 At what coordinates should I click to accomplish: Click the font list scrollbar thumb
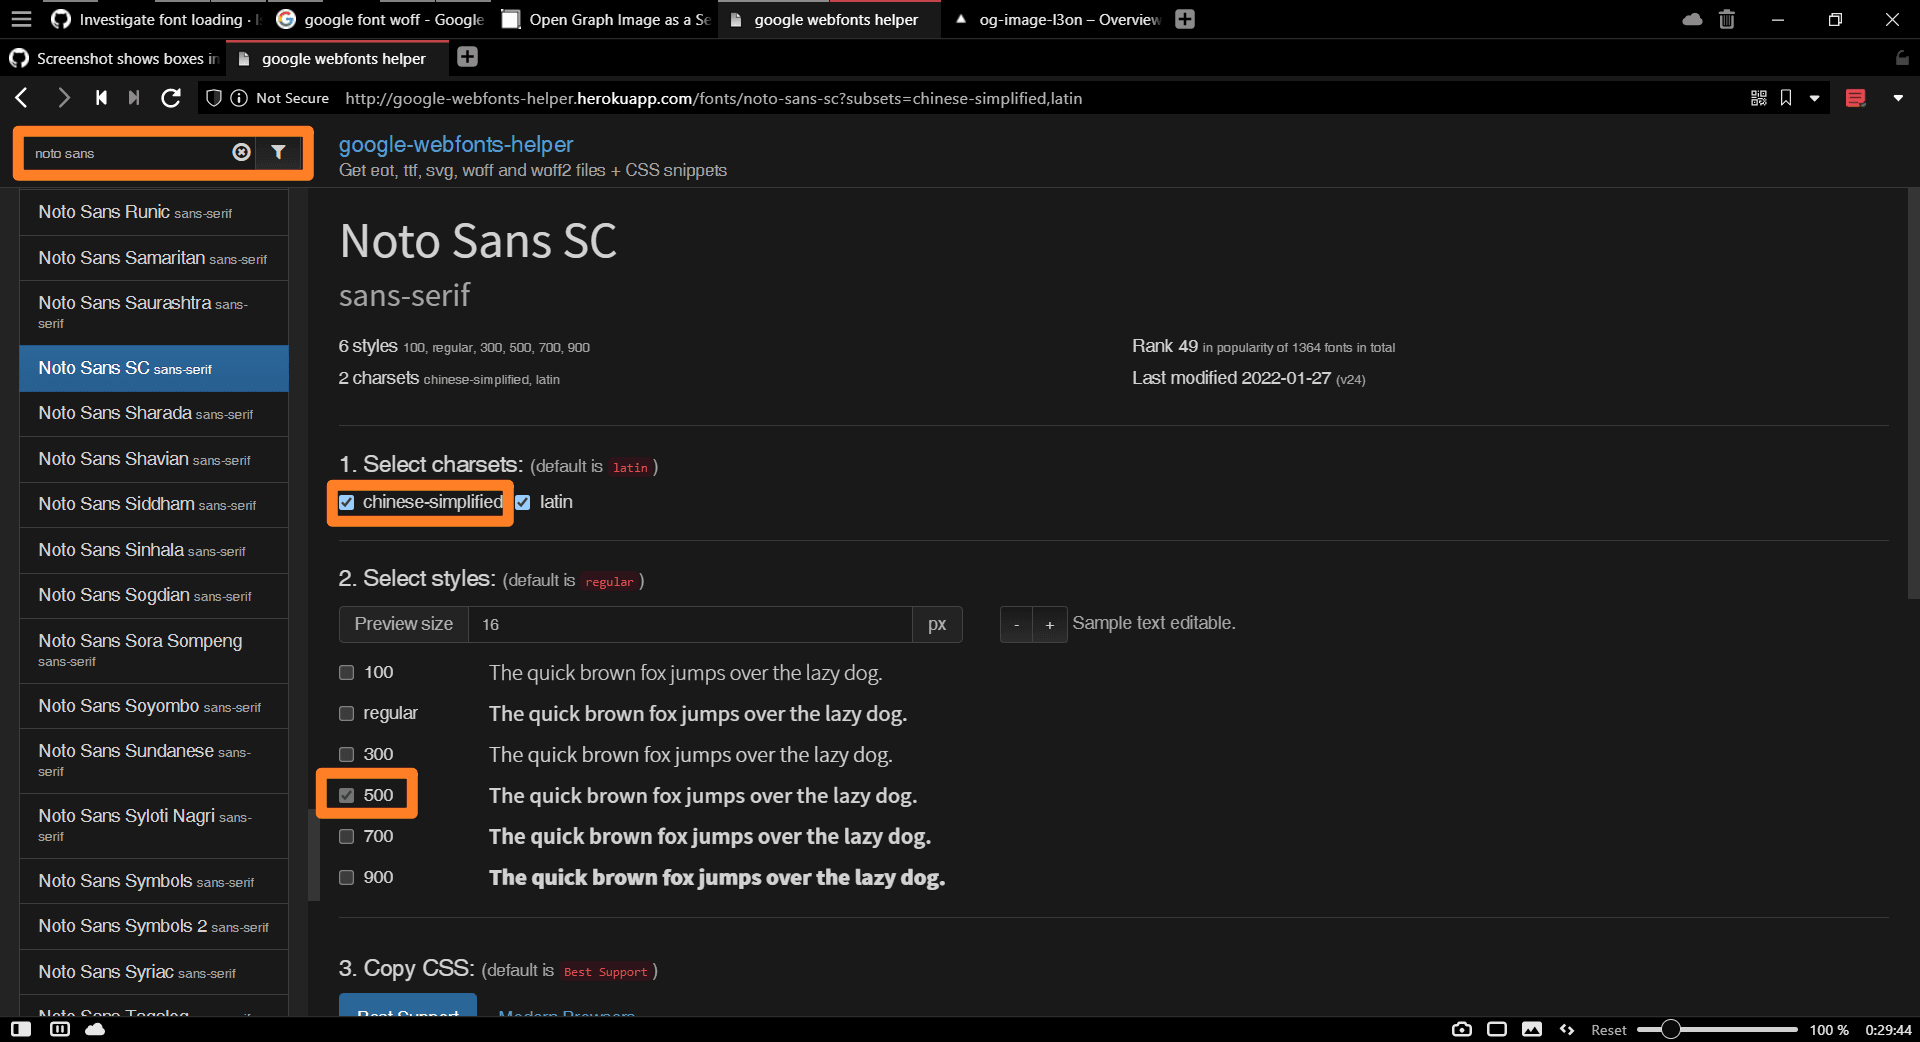pyautogui.click(x=314, y=855)
